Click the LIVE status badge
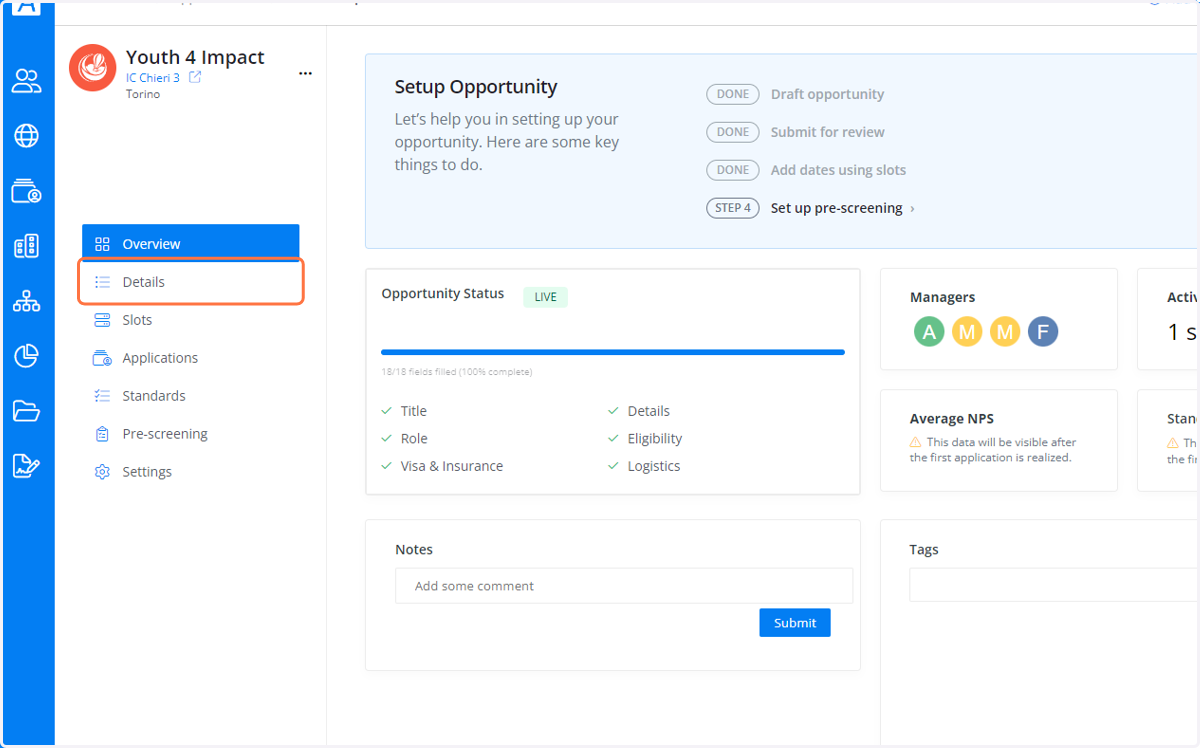Screen dimensions: 1200x748 pyautogui.click(x=545, y=297)
